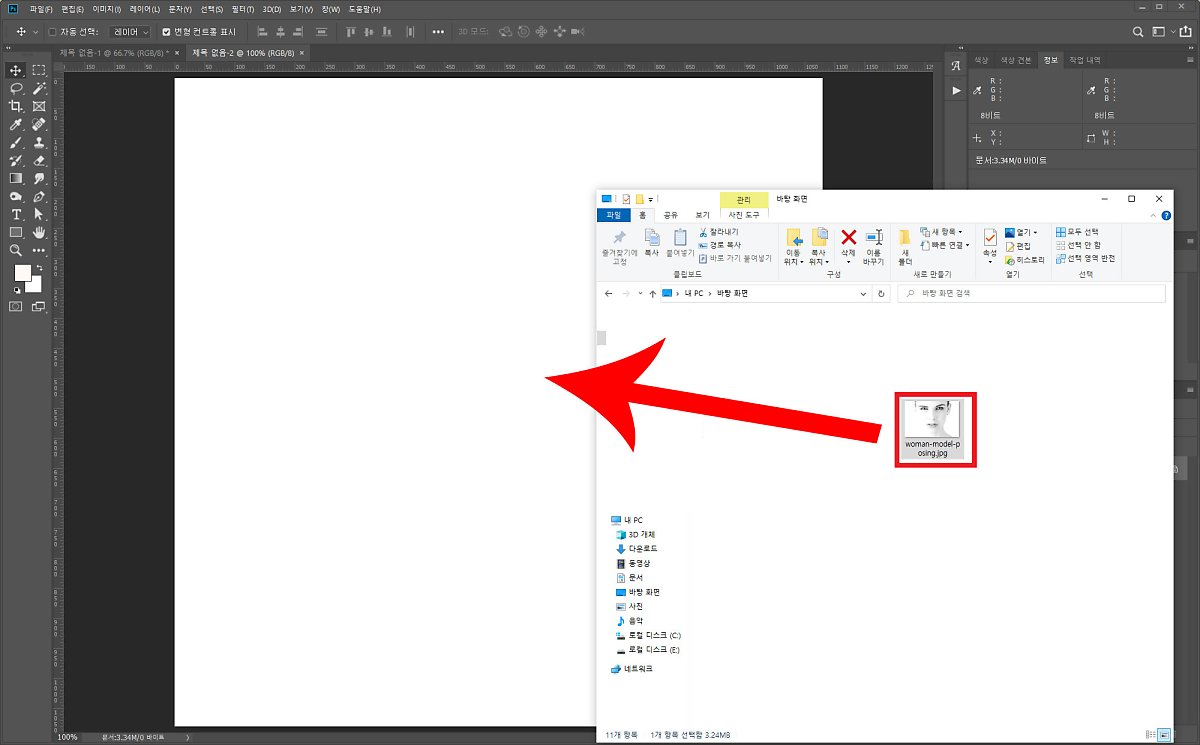Open the 레이어 auto-select dropdown
The height and width of the screenshot is (745, 1200).
tap(131, 32)
